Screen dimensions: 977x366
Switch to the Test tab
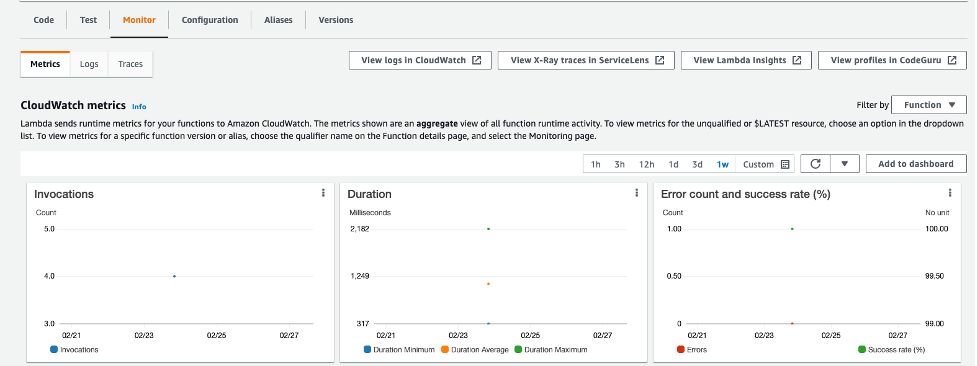tap(88, 20)
